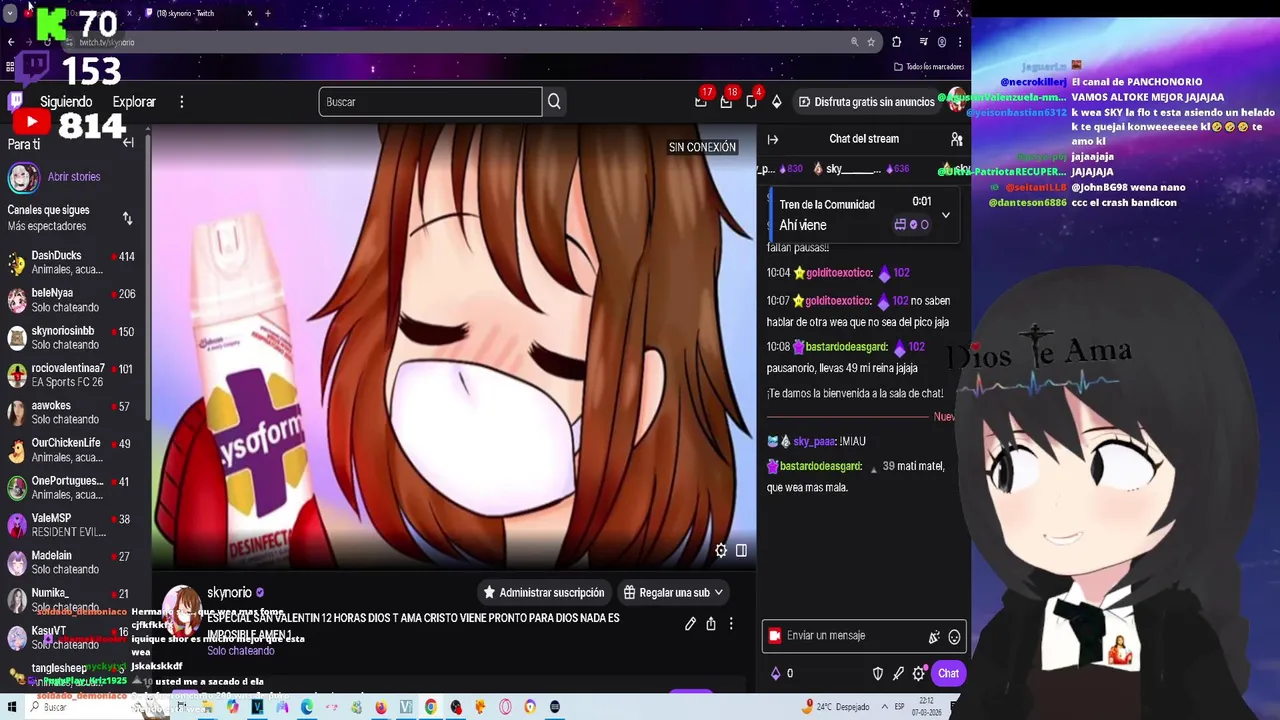Click sky_paaa username in chat
The width and height of the screenshot is (1280, 720).
814,441
